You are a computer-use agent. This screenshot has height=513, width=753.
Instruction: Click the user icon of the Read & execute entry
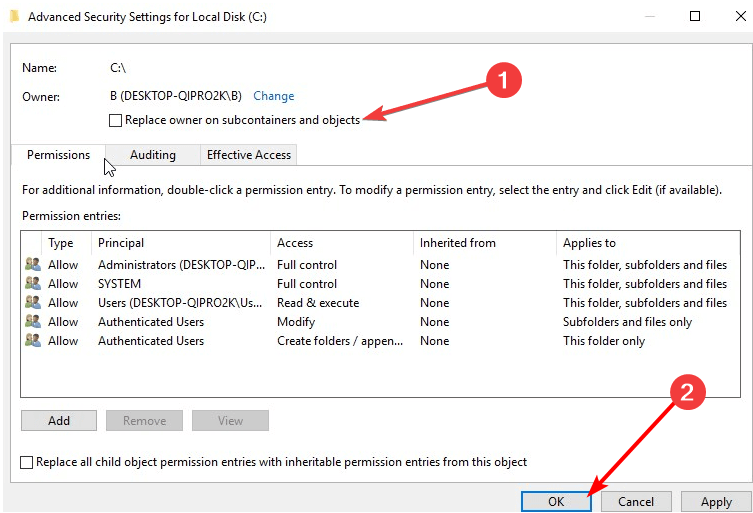(33, 302)
